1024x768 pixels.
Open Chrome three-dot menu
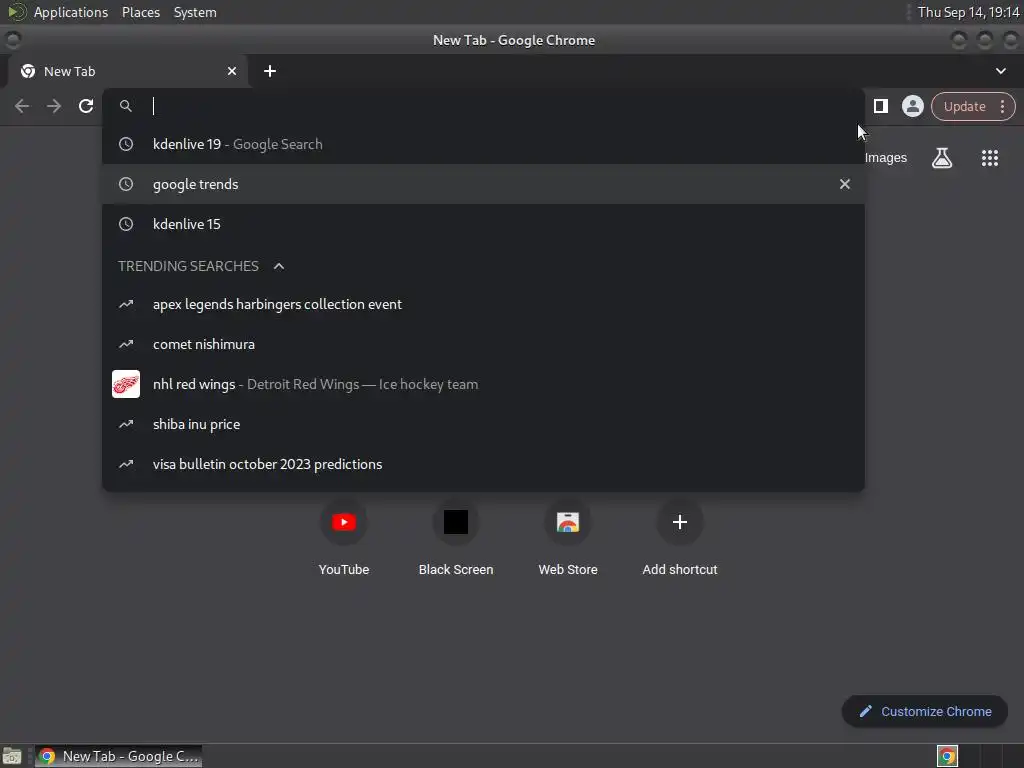point(1002,106)
